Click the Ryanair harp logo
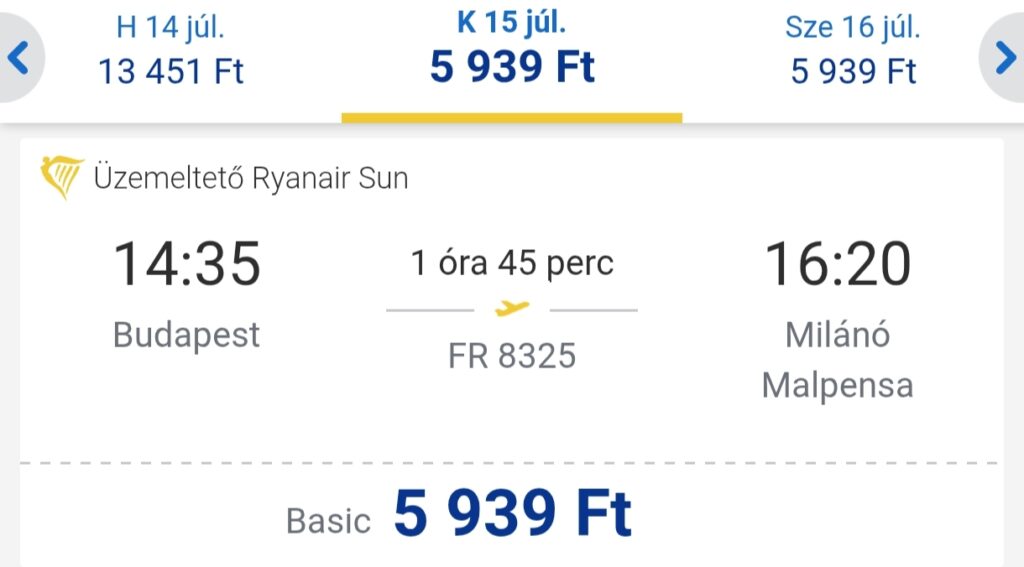Viewport: 1024px width, 567px height. pos(61,177)
